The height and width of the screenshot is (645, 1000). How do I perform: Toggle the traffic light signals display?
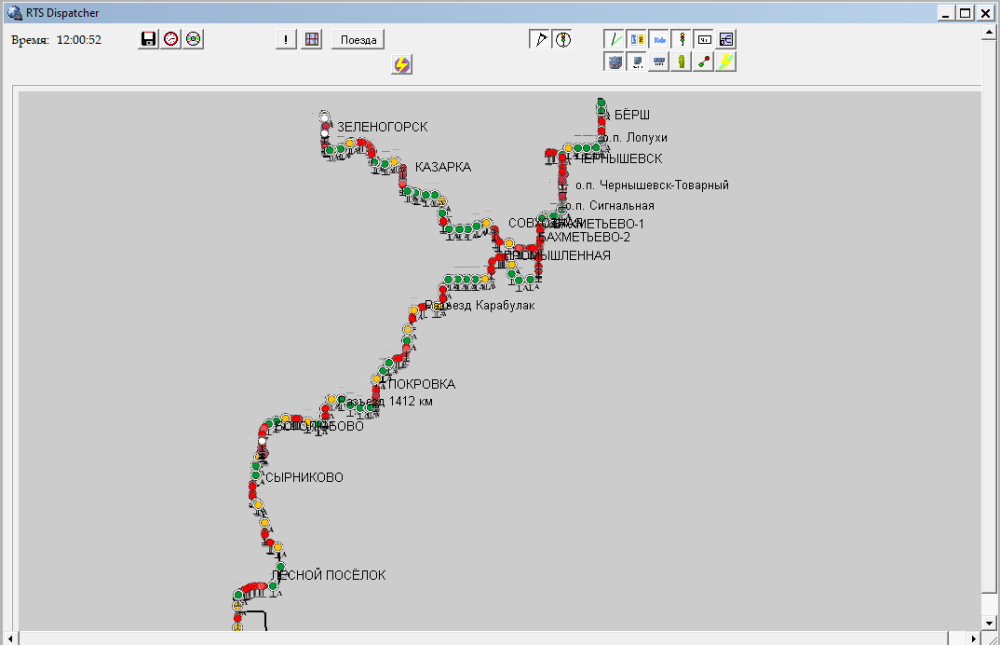[x=682, y=40]
